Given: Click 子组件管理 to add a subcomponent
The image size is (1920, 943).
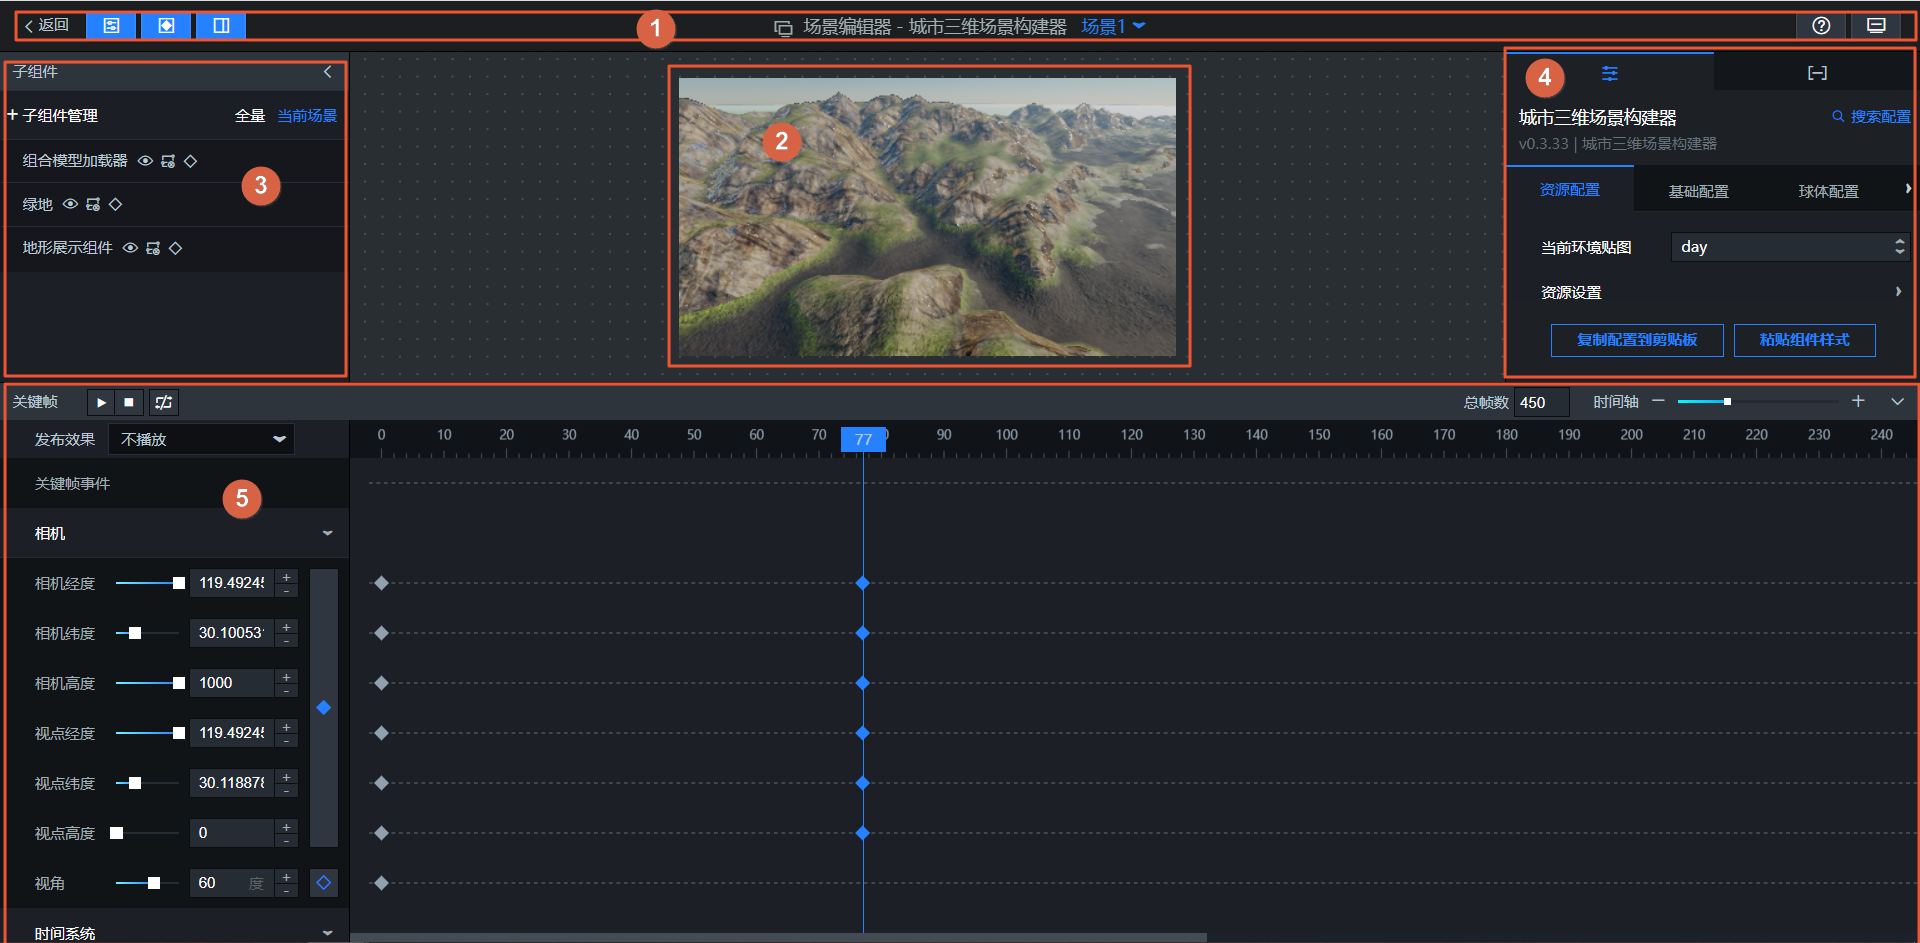Looking at the screenshot, I should pyautogui.click(x=53, y=116).
